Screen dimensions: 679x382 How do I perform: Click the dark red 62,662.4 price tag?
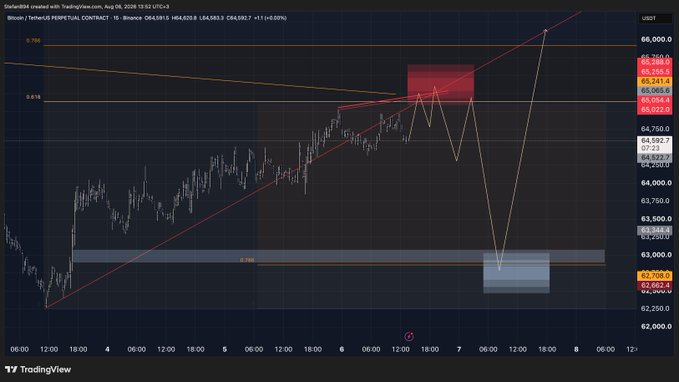[655, 285]
